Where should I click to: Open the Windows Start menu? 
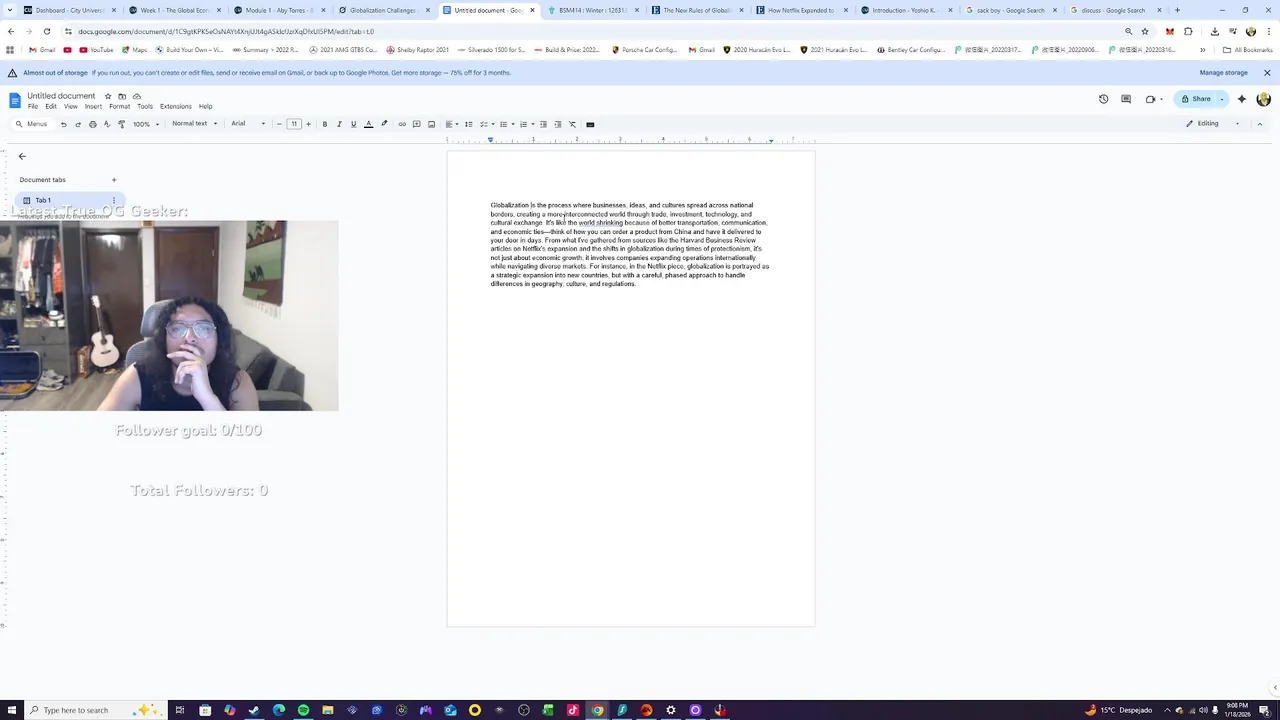pos(10,710)
